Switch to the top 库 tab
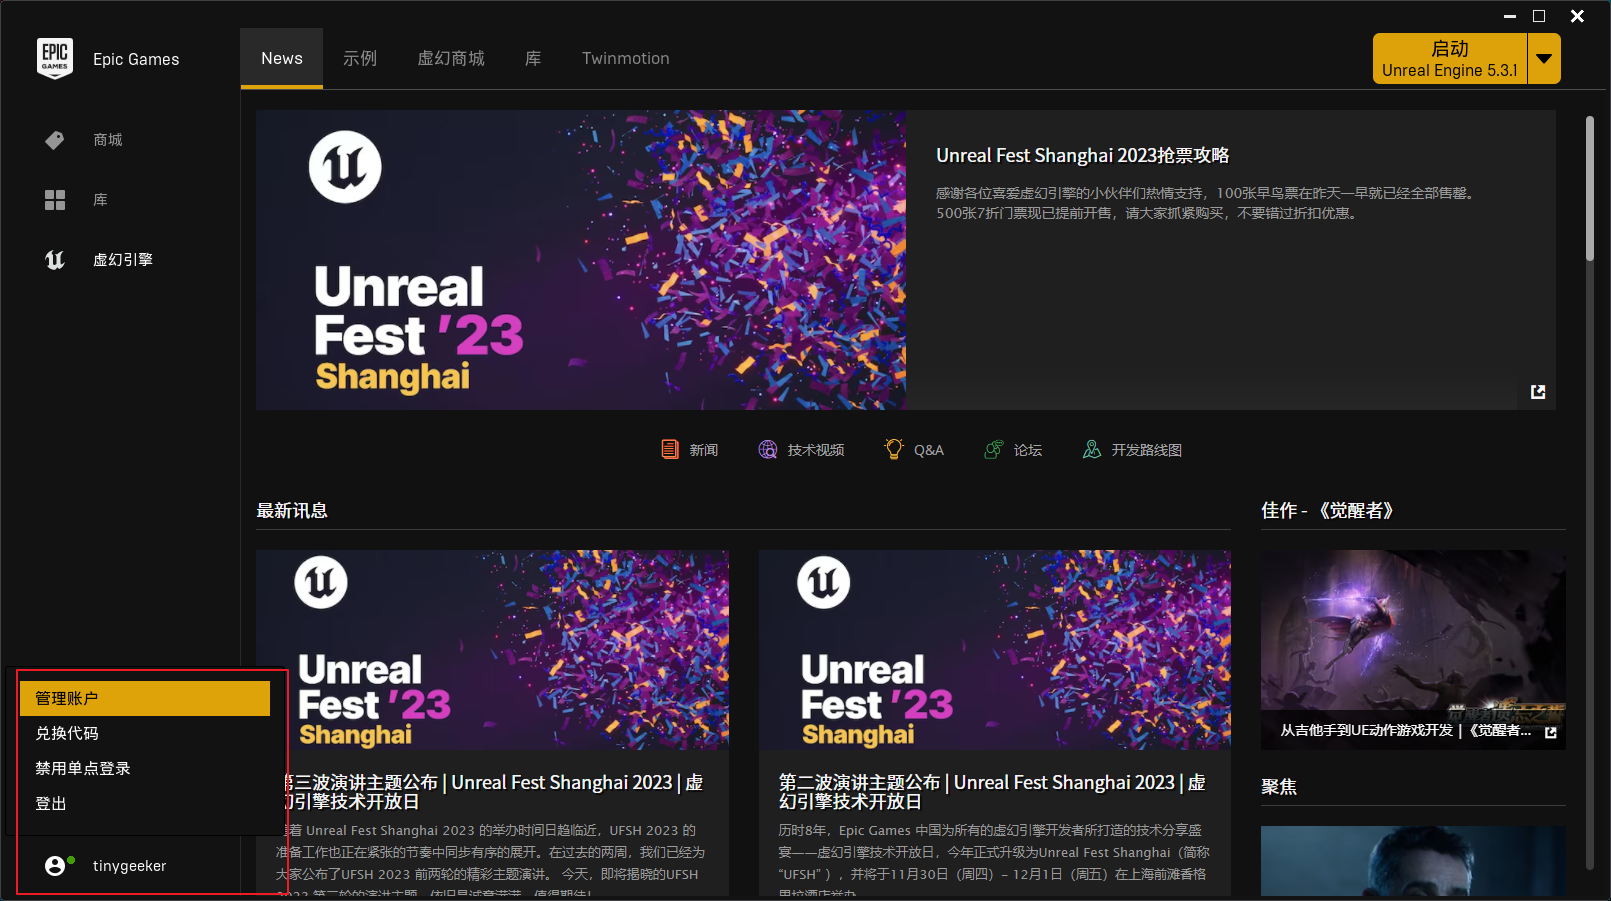The width and height of the screenshot is (1611, 901). pos(533,58)
